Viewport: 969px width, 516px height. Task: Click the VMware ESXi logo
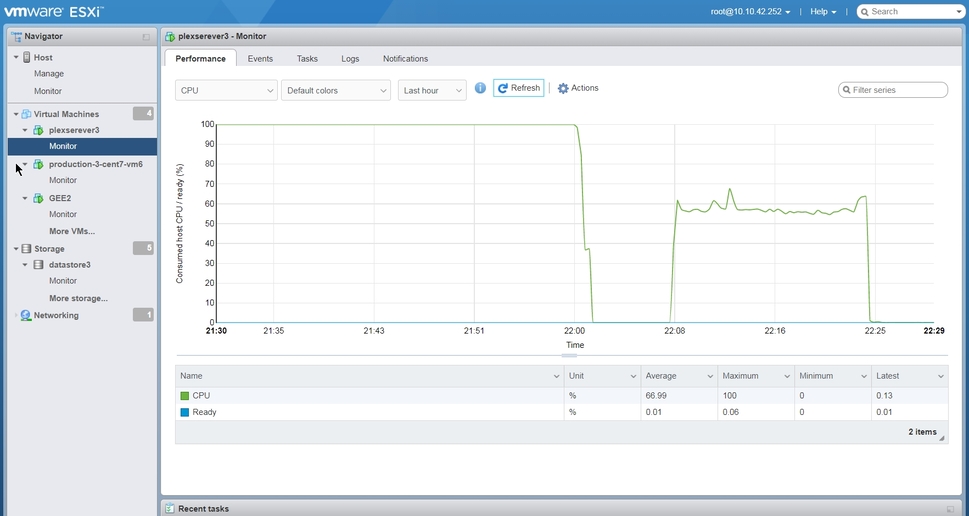coord(54,11)
